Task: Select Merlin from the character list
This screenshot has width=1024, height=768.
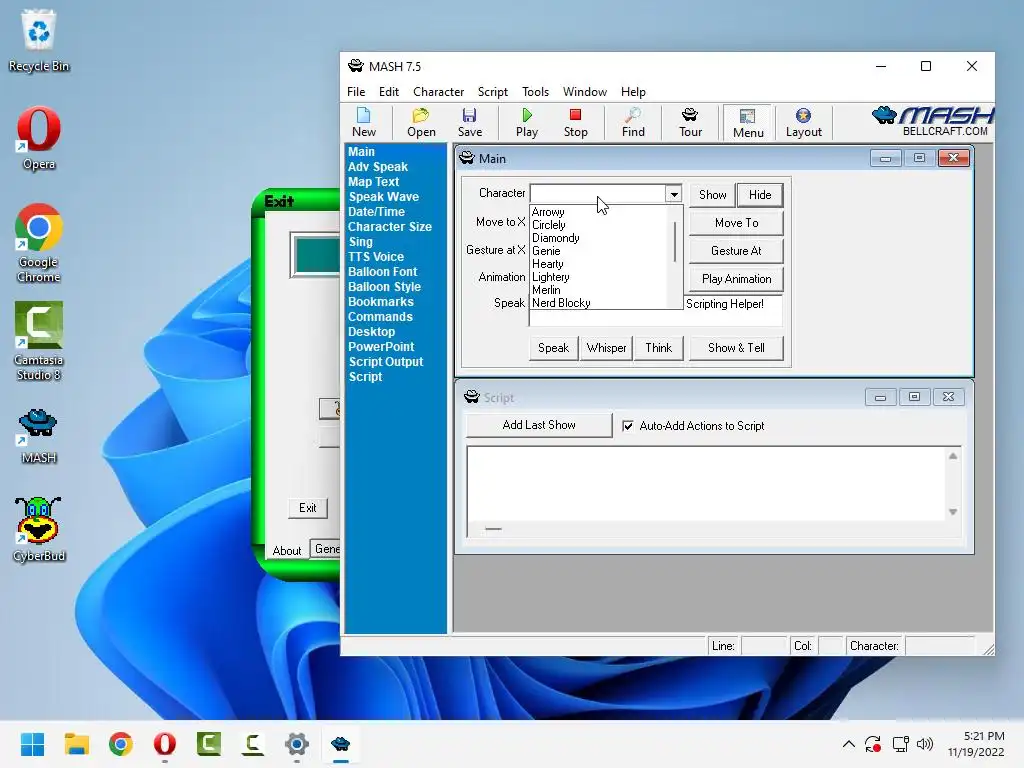Action: click(546, 290)
